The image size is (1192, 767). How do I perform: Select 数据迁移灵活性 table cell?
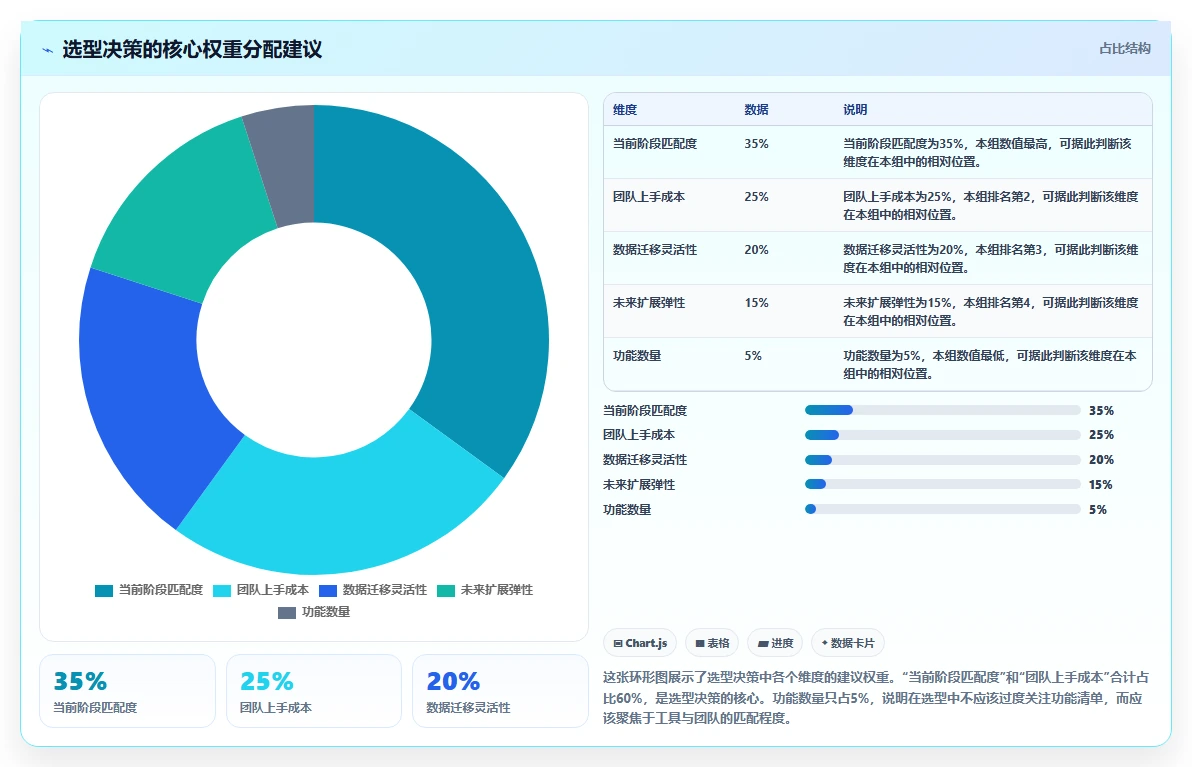tap(655, 250)
